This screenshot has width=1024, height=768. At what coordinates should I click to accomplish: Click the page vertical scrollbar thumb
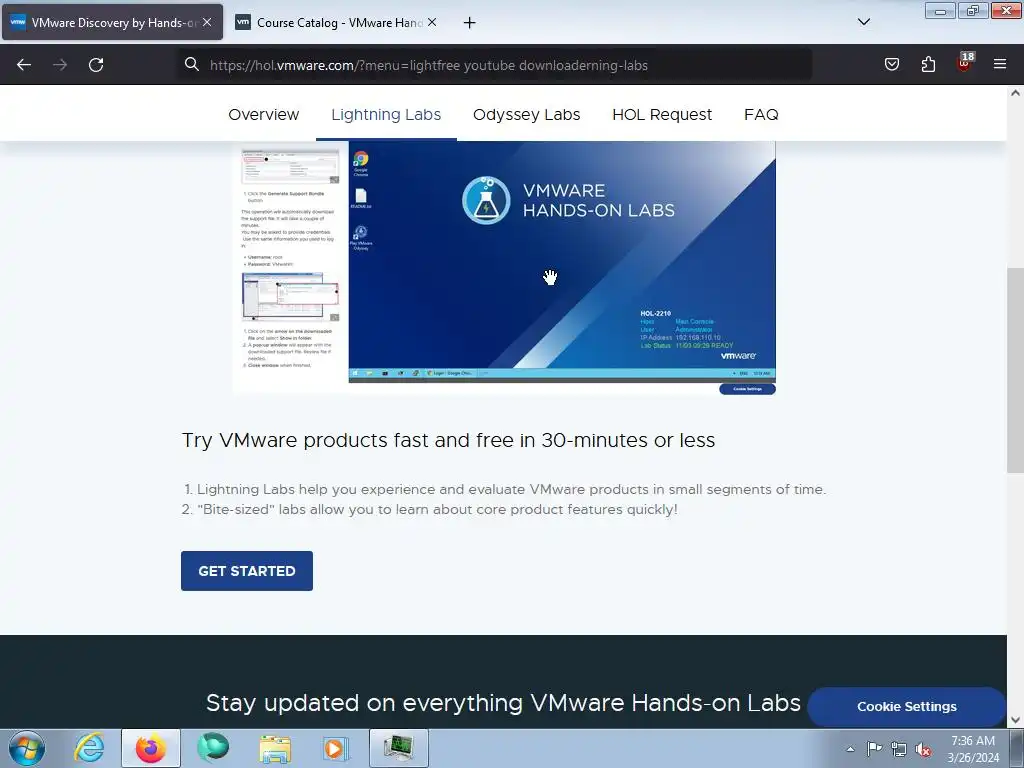1015,370
